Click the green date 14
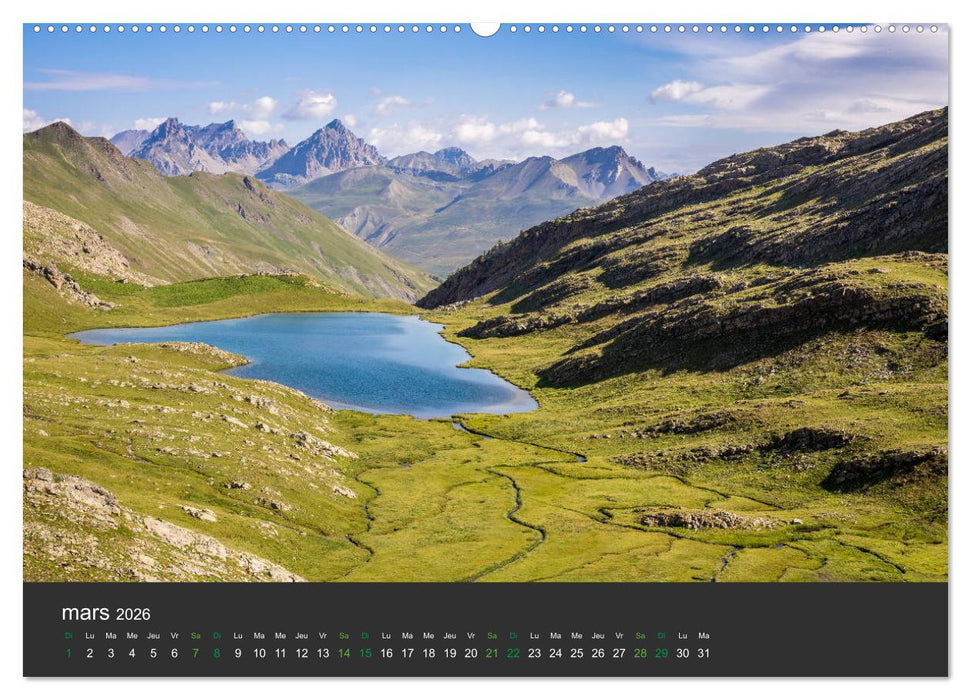Viewport: 971px width, 700px height. pyautogui.click(x=343, y=652)
